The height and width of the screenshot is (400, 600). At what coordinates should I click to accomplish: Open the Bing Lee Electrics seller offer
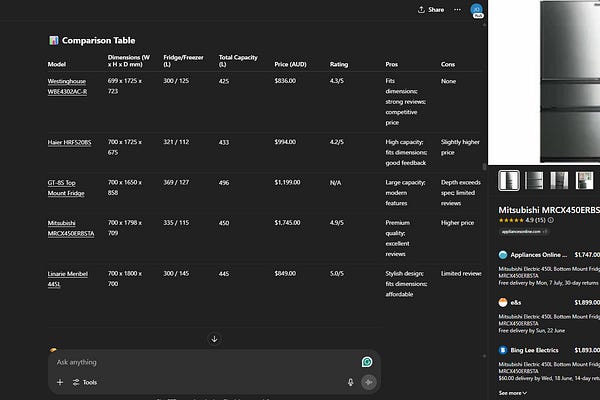[x=549, y=364]
